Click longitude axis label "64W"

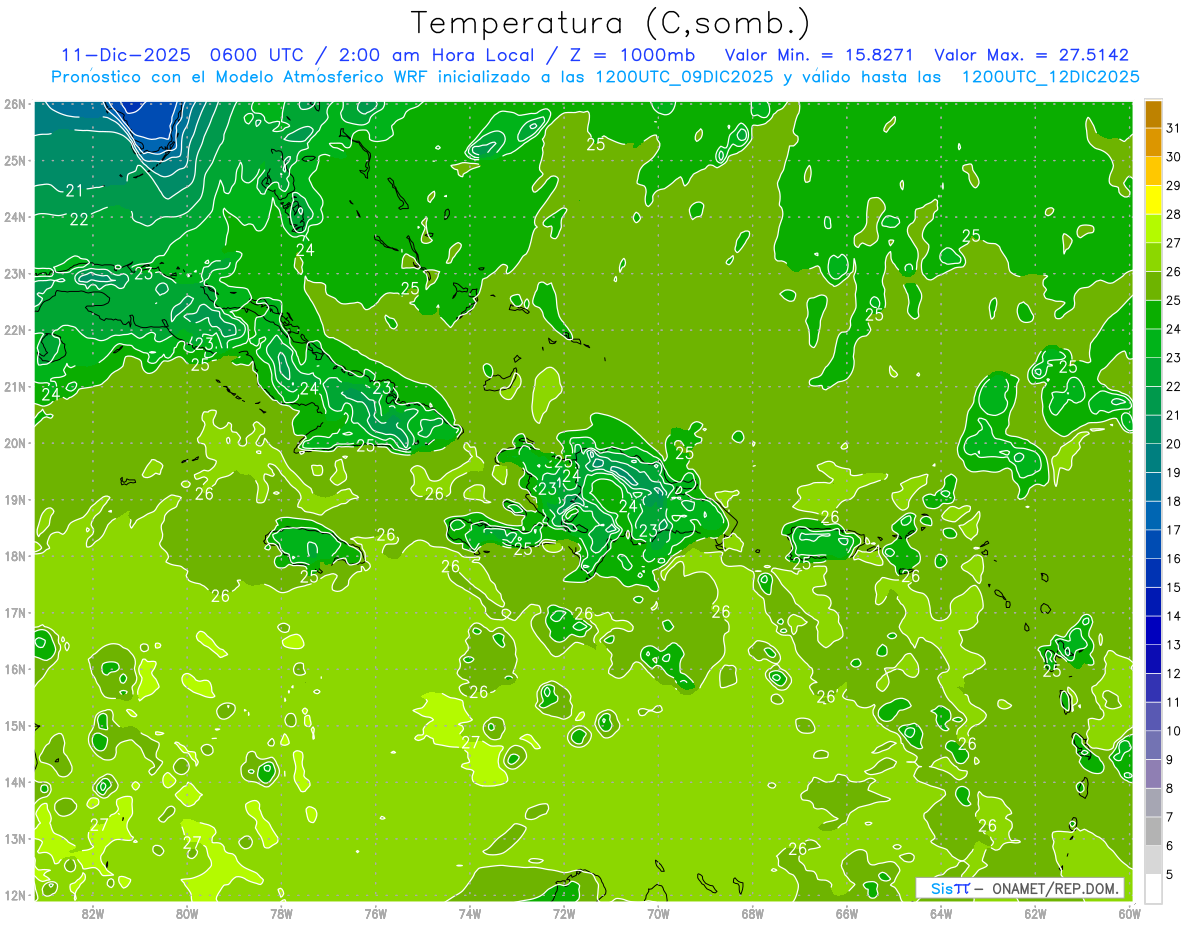pyautogui.click(x=940, y=913)
